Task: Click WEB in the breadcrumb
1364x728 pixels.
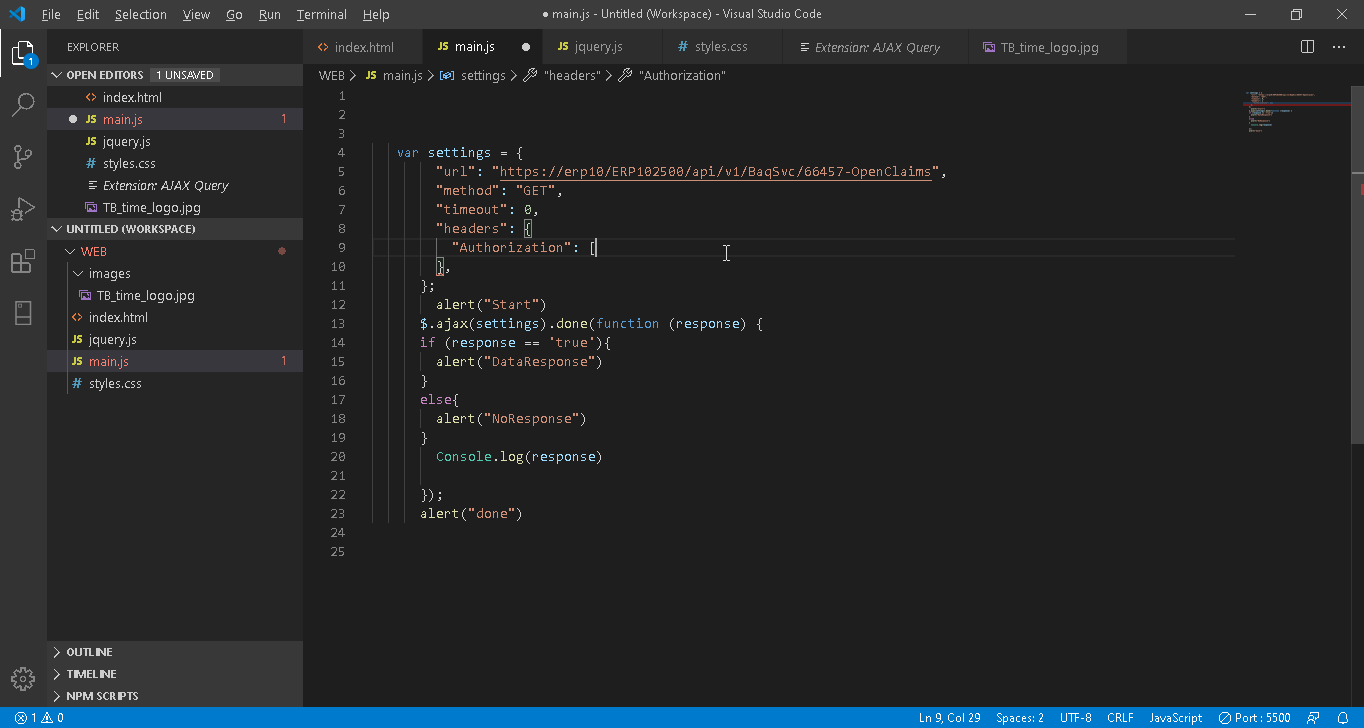Action: (331, 76)
